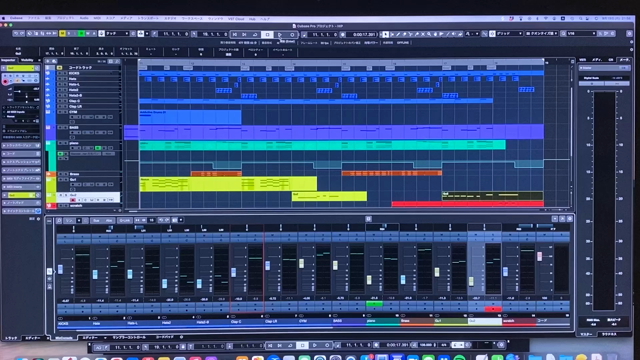Solo the KICKS track in track list

(65, 73)
